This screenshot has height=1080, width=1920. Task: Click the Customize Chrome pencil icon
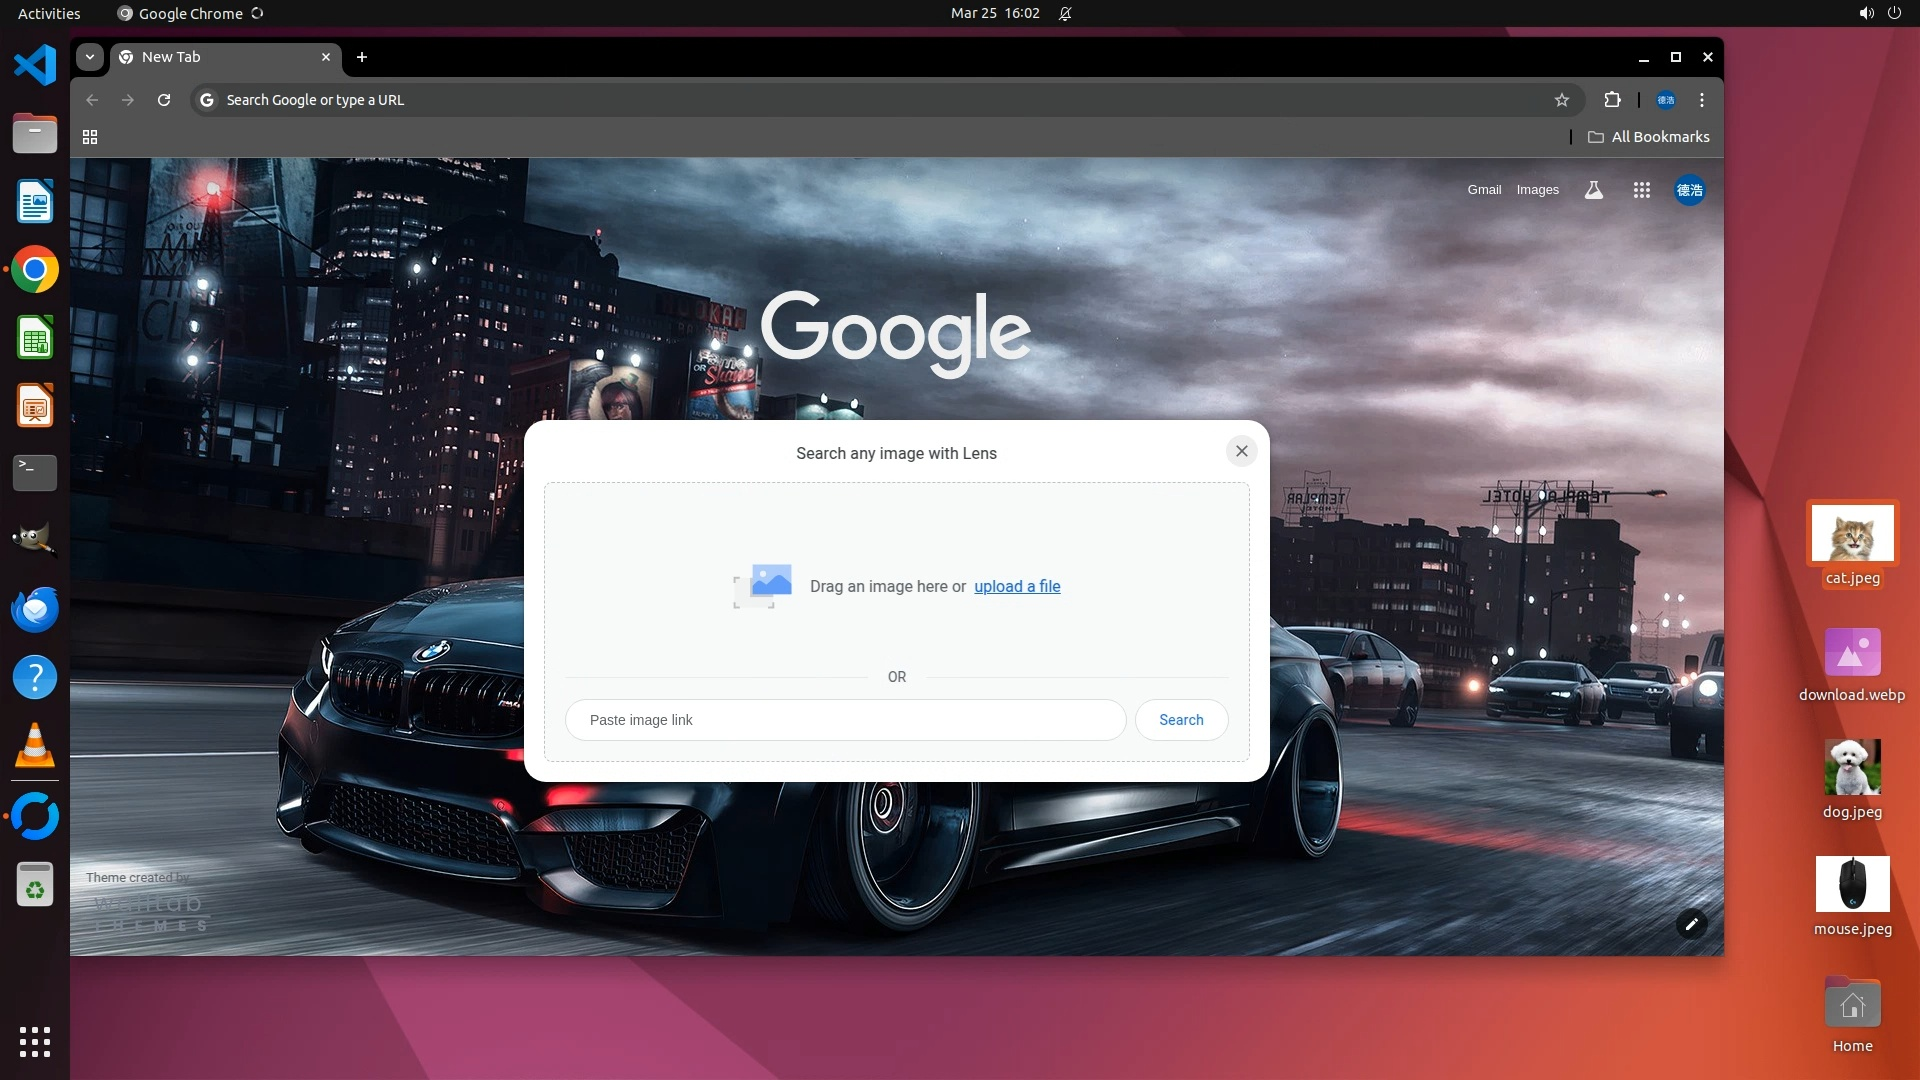pos(1691,924)
